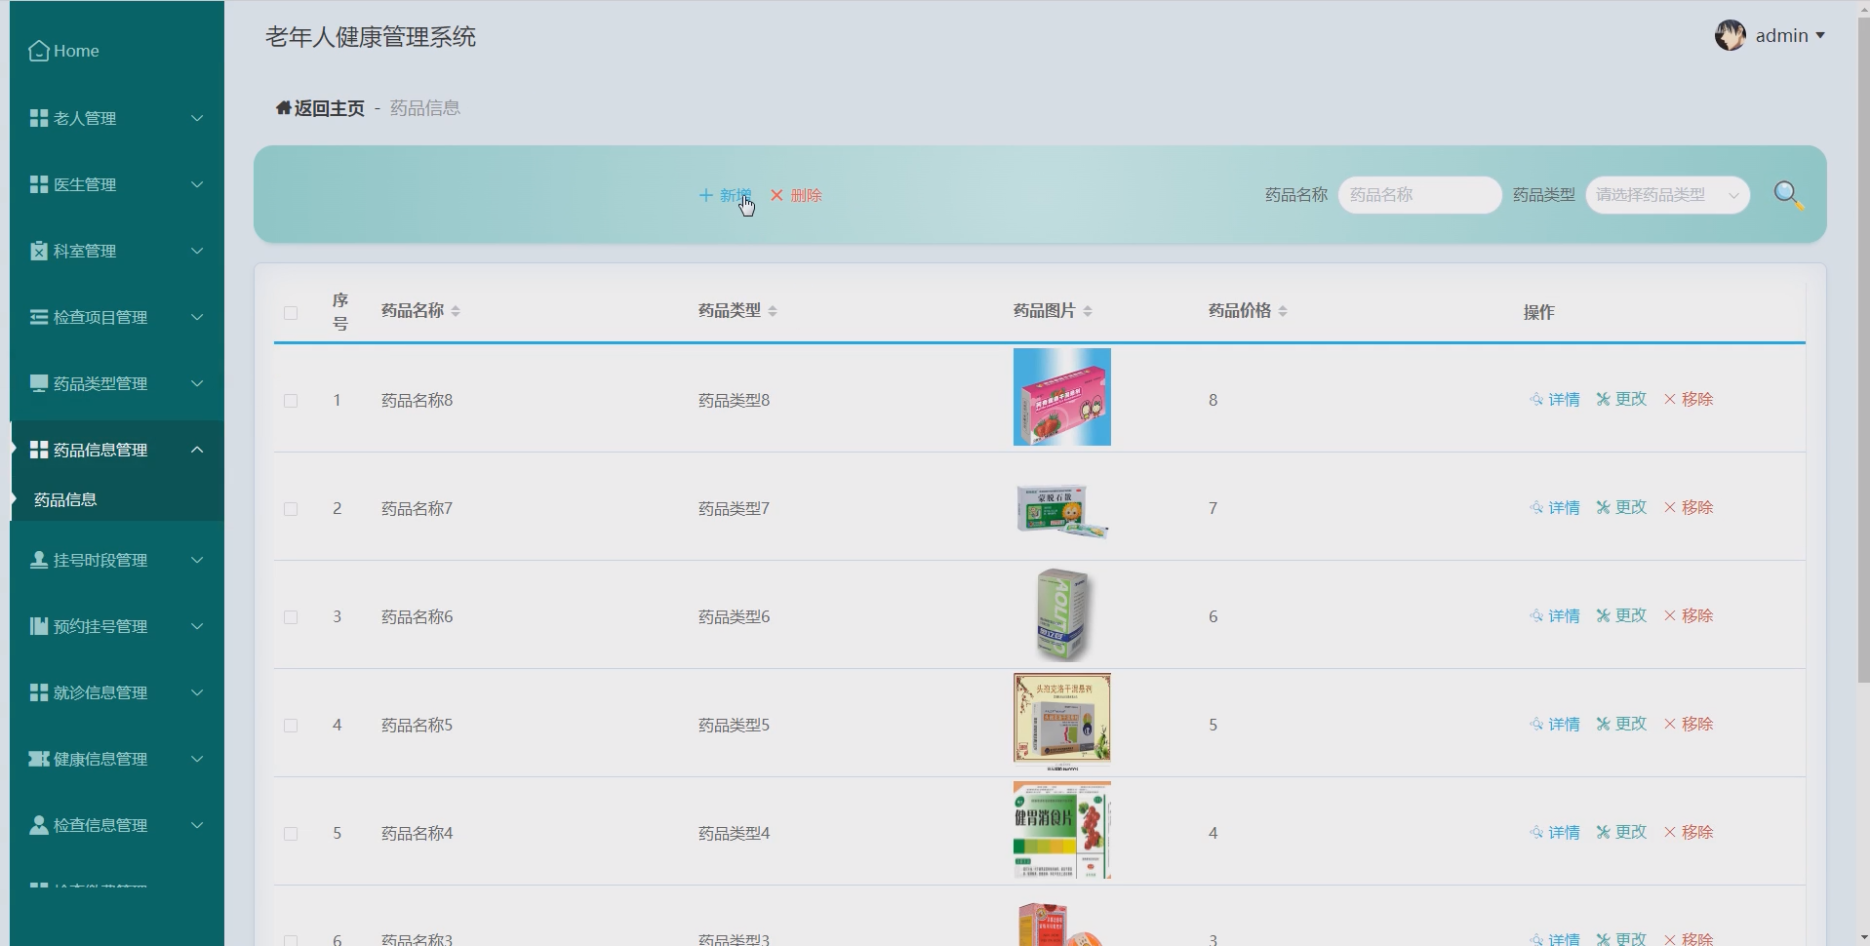Click the 药品类型管理 monitor icon
The image size is (1870, 946).
(x=39, y=383)
